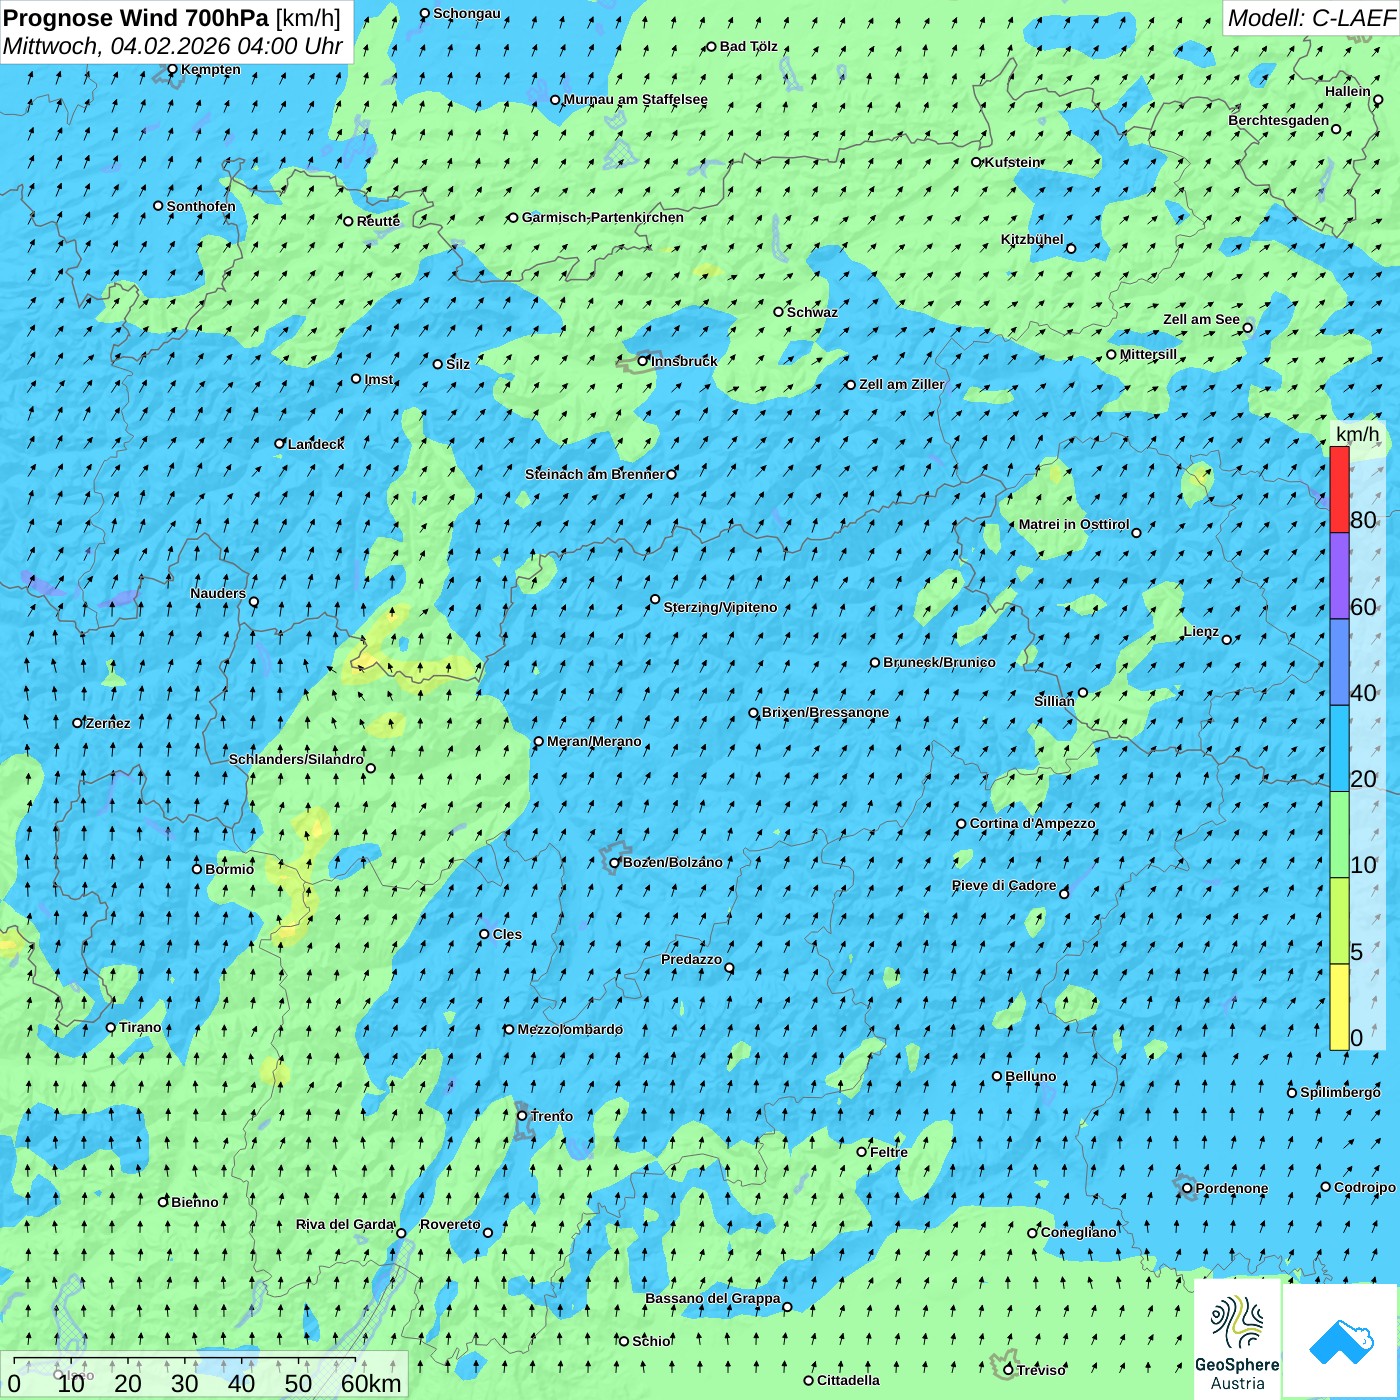Image resolution: width=1400 pixels, height=1400 pixels.
Task: Click the Zell am Ziller label
Action: click(902, 384)
